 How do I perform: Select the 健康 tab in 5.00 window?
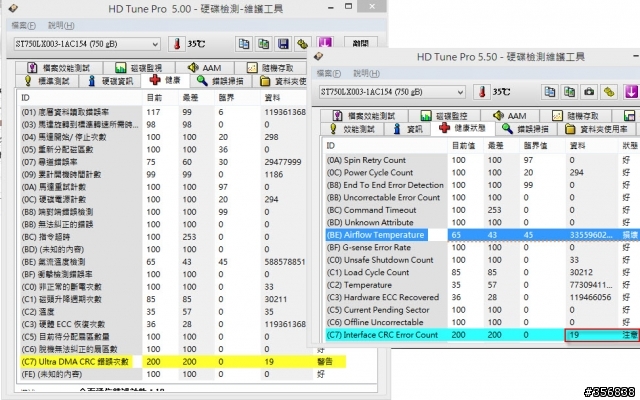coord(165,80)
